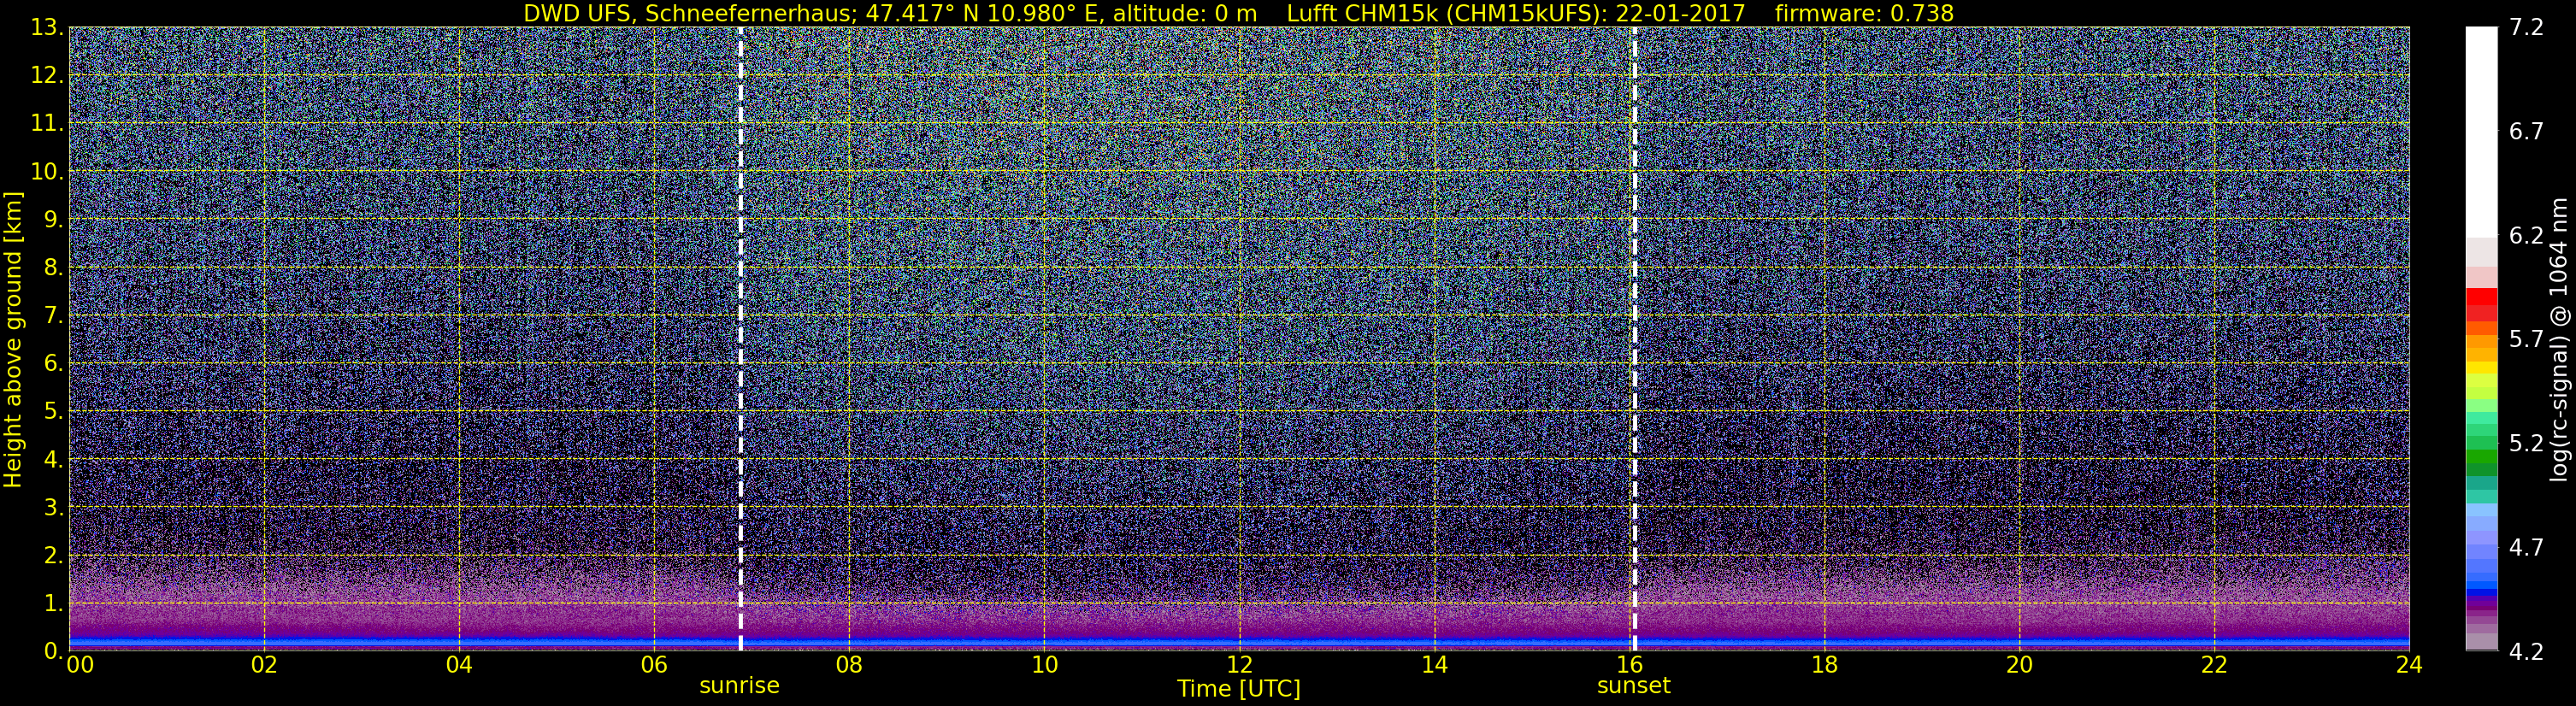Click the time axis tick label 04
This screenshot has height=706, width=2576.
458,665
